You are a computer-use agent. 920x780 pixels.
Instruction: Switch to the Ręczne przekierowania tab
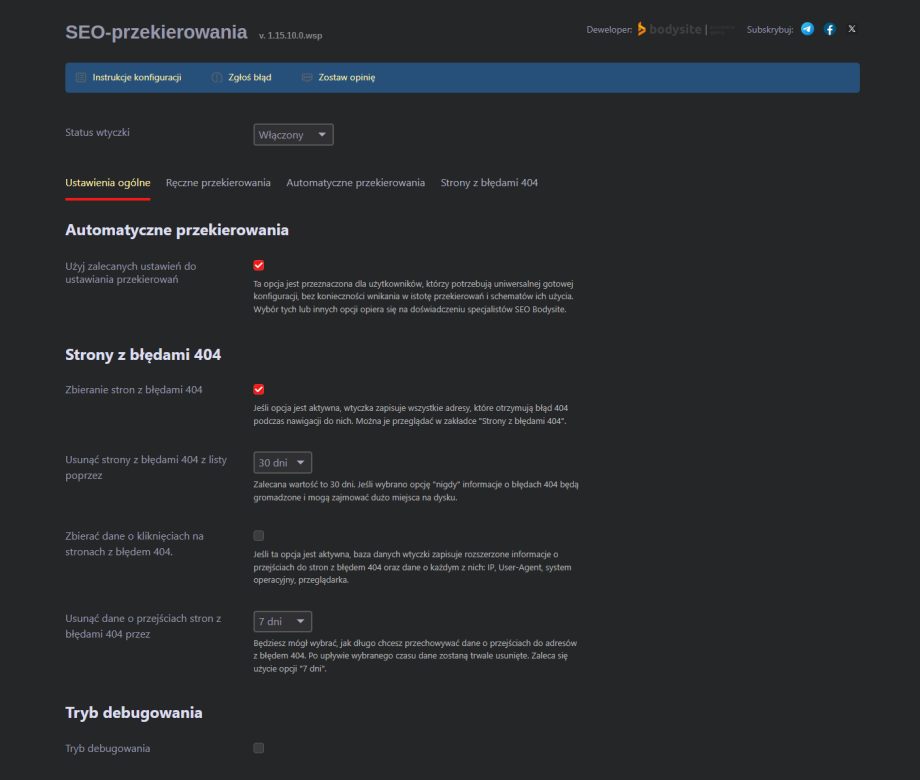pyautogui.click(x=218, y=183)
